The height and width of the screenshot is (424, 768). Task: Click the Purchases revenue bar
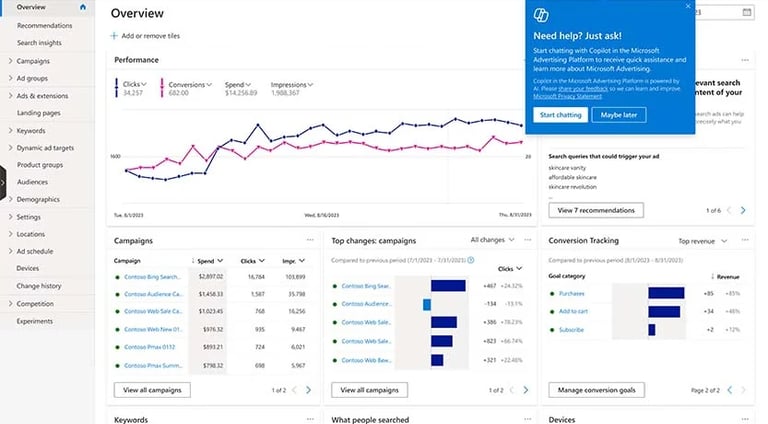point(666,293)
